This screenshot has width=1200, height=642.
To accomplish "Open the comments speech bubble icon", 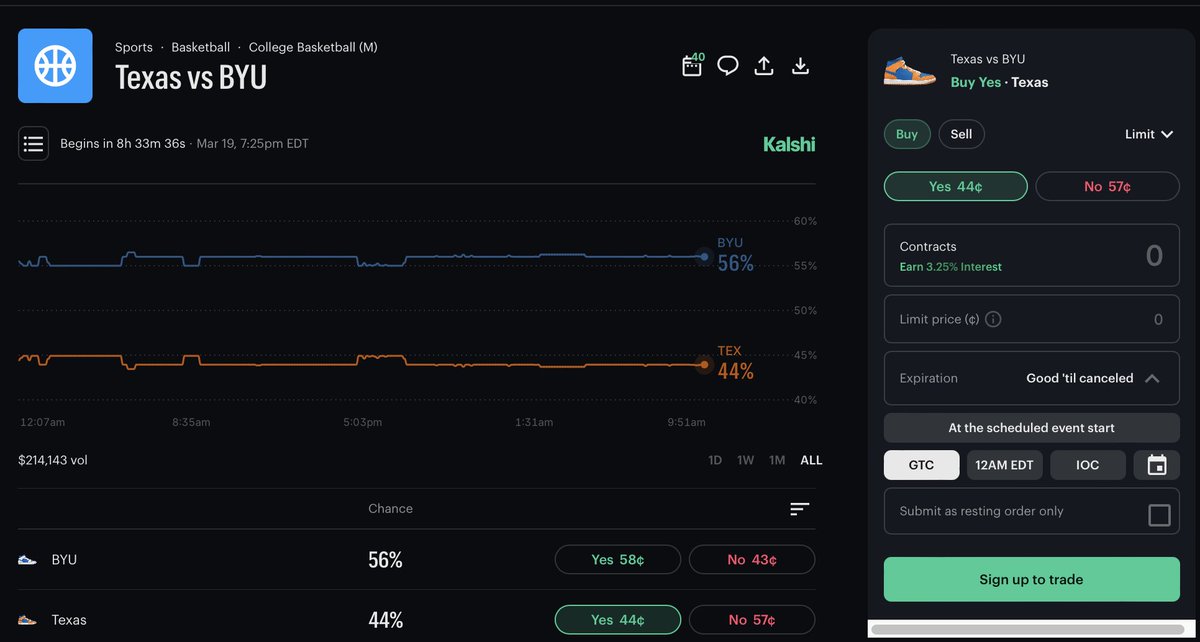I will 728,66.
